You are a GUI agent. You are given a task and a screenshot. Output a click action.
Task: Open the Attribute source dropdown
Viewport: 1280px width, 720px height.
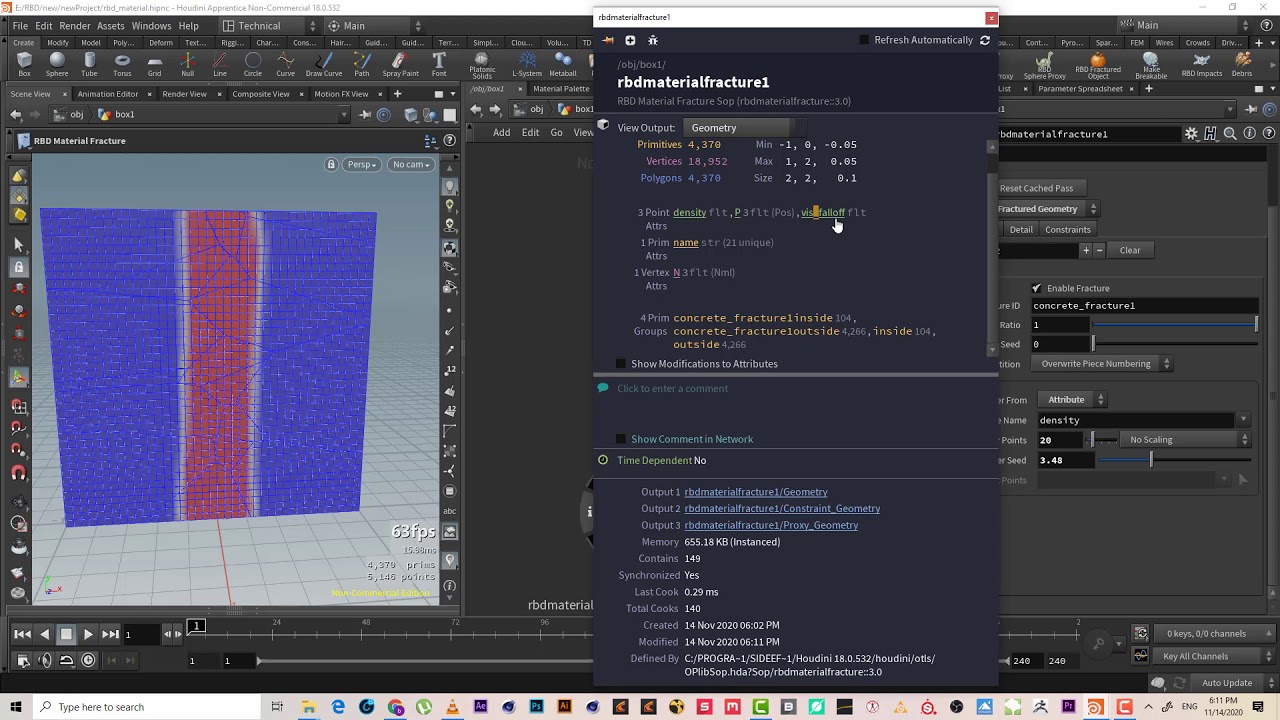(1071, 400)
